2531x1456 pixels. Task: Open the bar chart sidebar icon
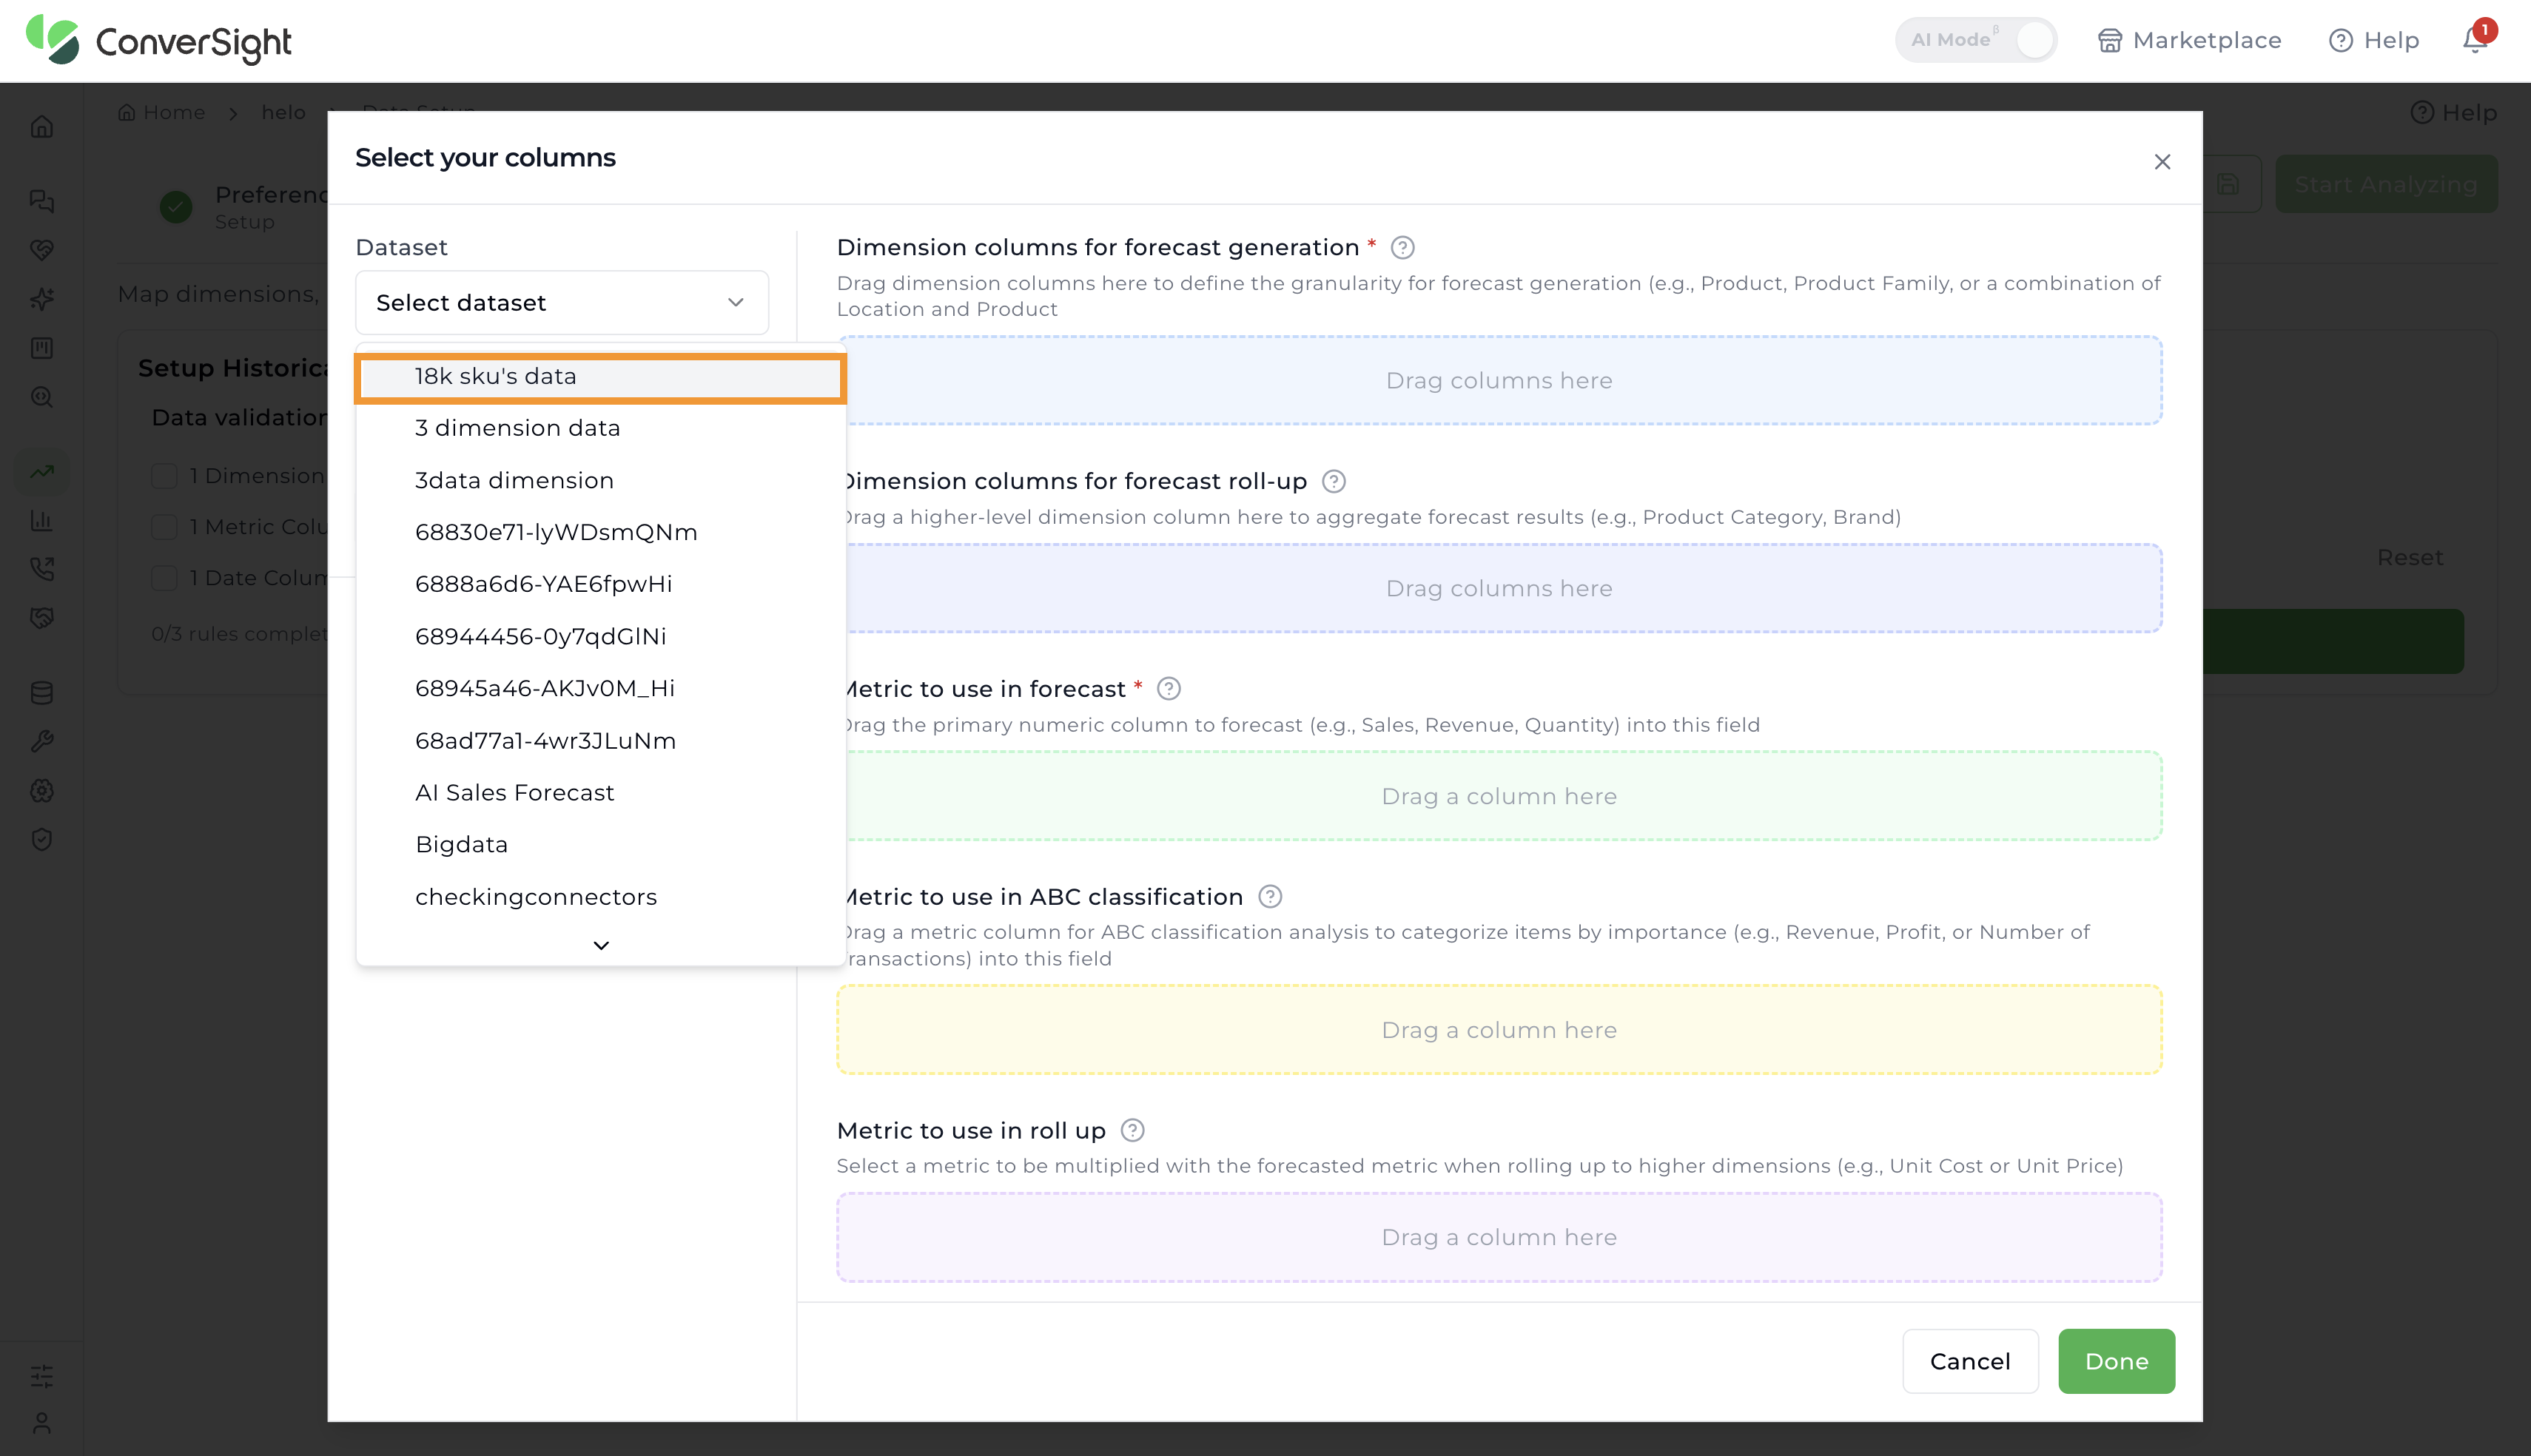point(41,520)
